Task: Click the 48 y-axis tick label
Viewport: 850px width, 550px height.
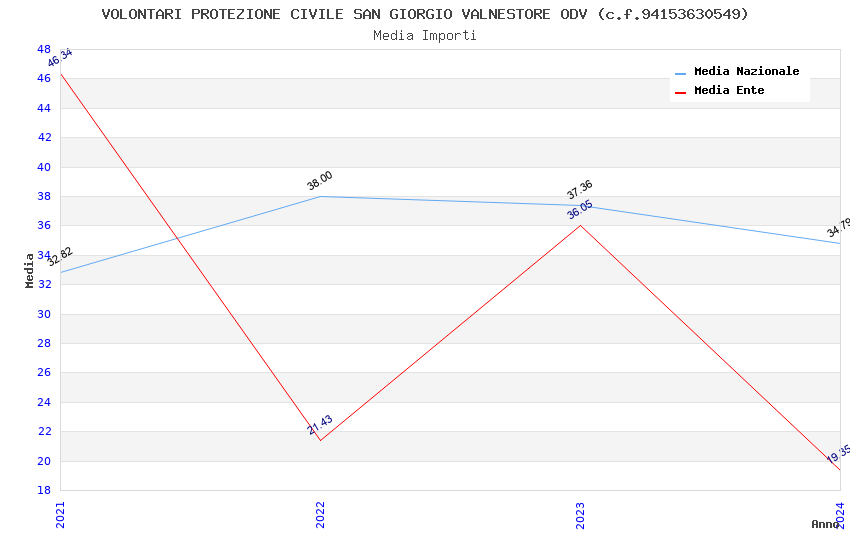Action: click(x=44, y=49)
